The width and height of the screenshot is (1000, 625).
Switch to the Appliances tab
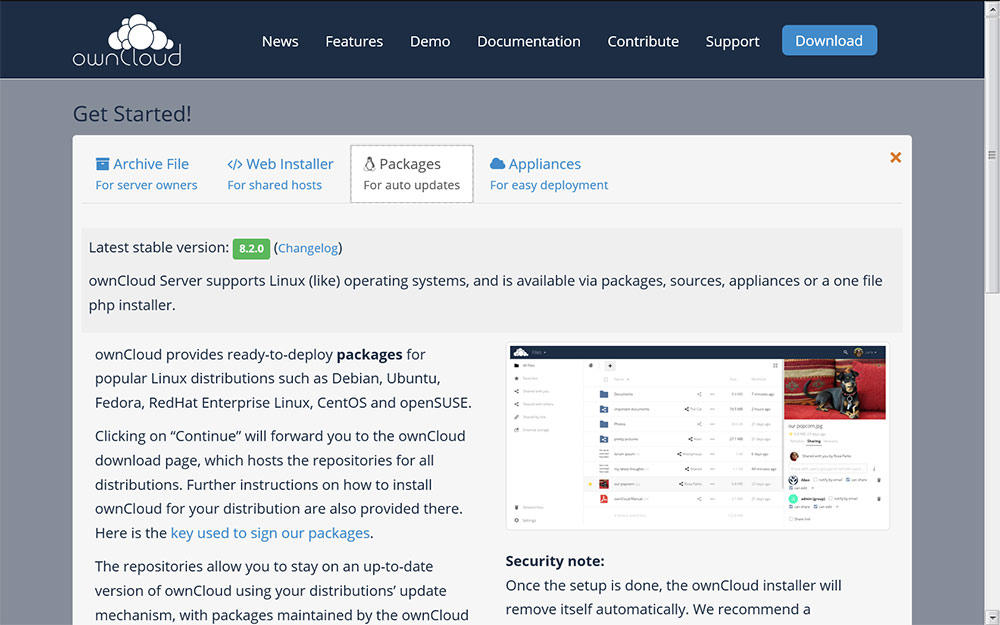(x=548, y=173)
